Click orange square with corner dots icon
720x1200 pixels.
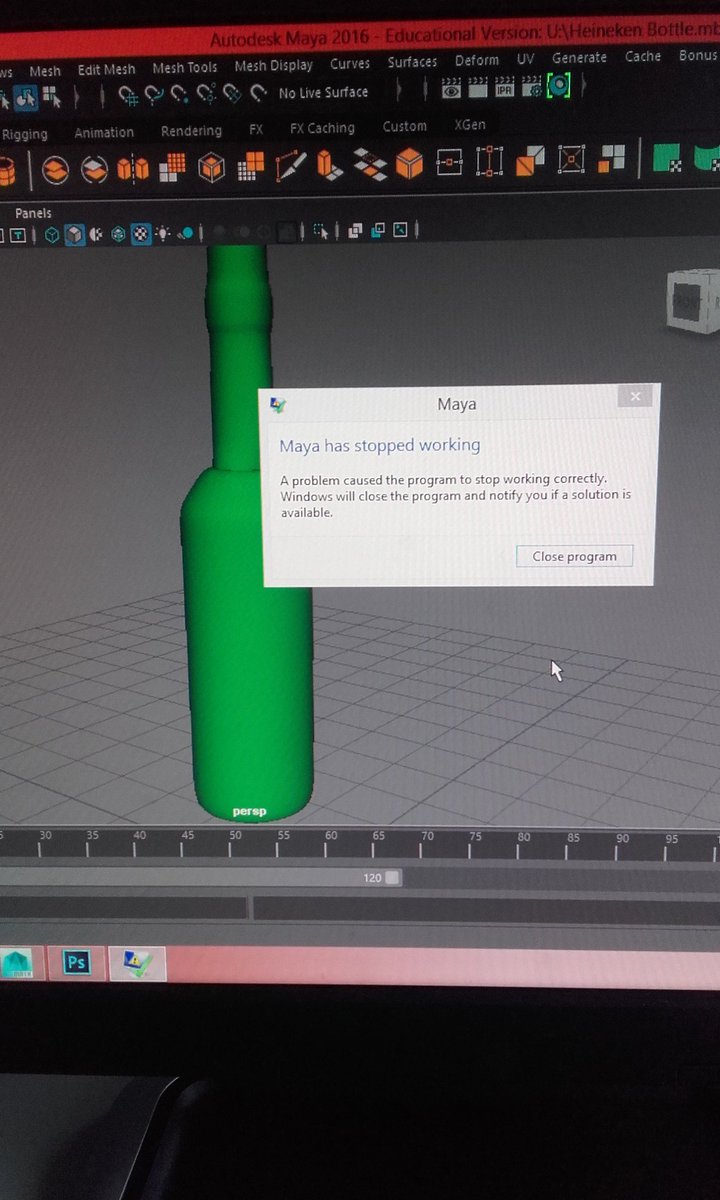click(571, 159)
